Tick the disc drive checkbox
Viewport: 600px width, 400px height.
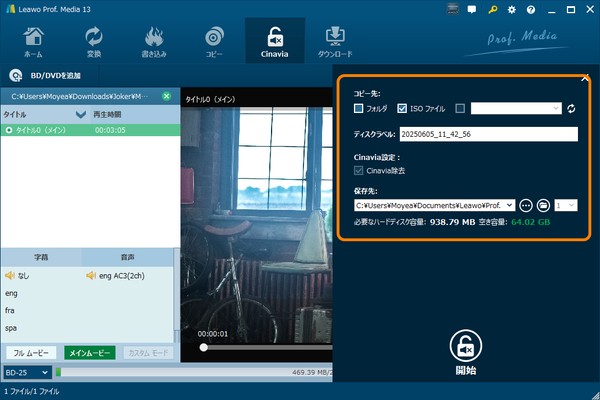[x=460, y=109]
